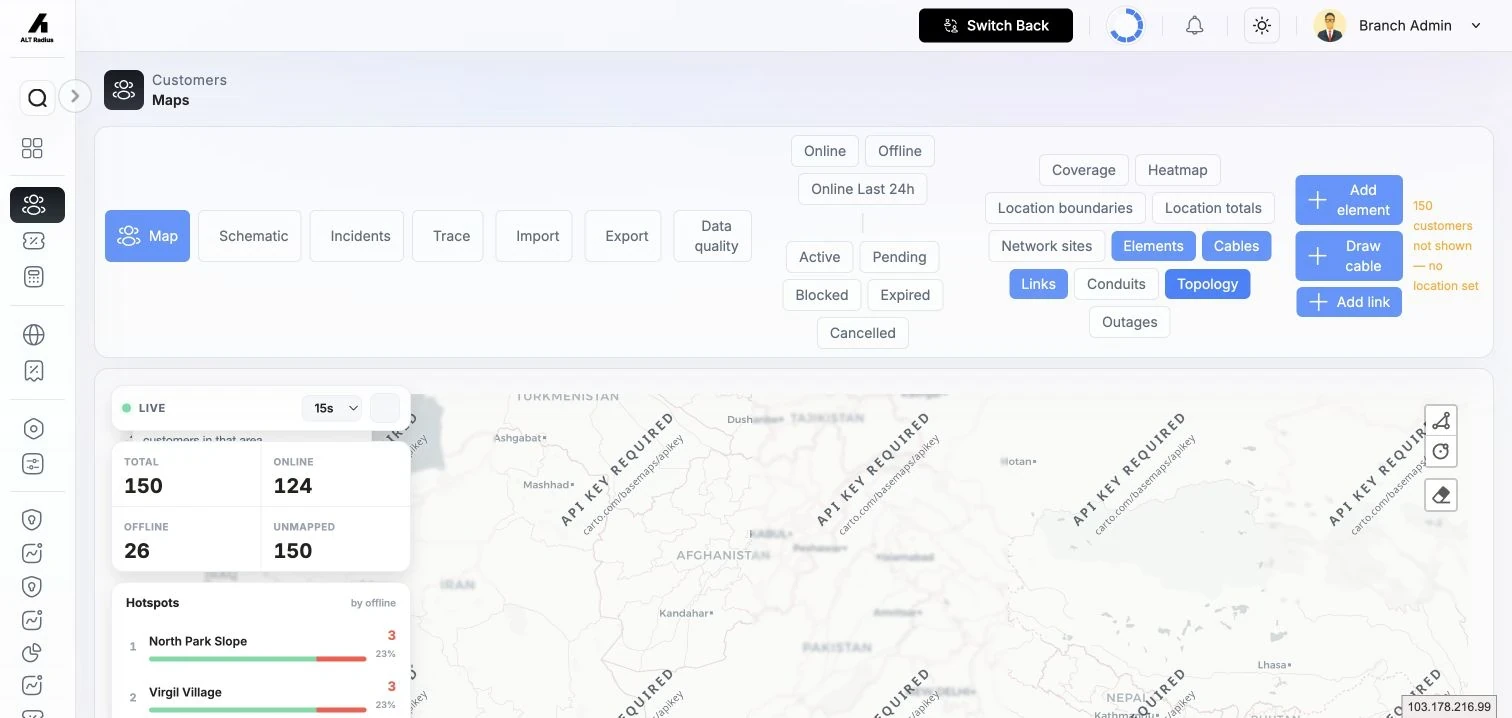Open the notifications bell
This screenshot has width=1512, height=718.
click(1194, 26)
